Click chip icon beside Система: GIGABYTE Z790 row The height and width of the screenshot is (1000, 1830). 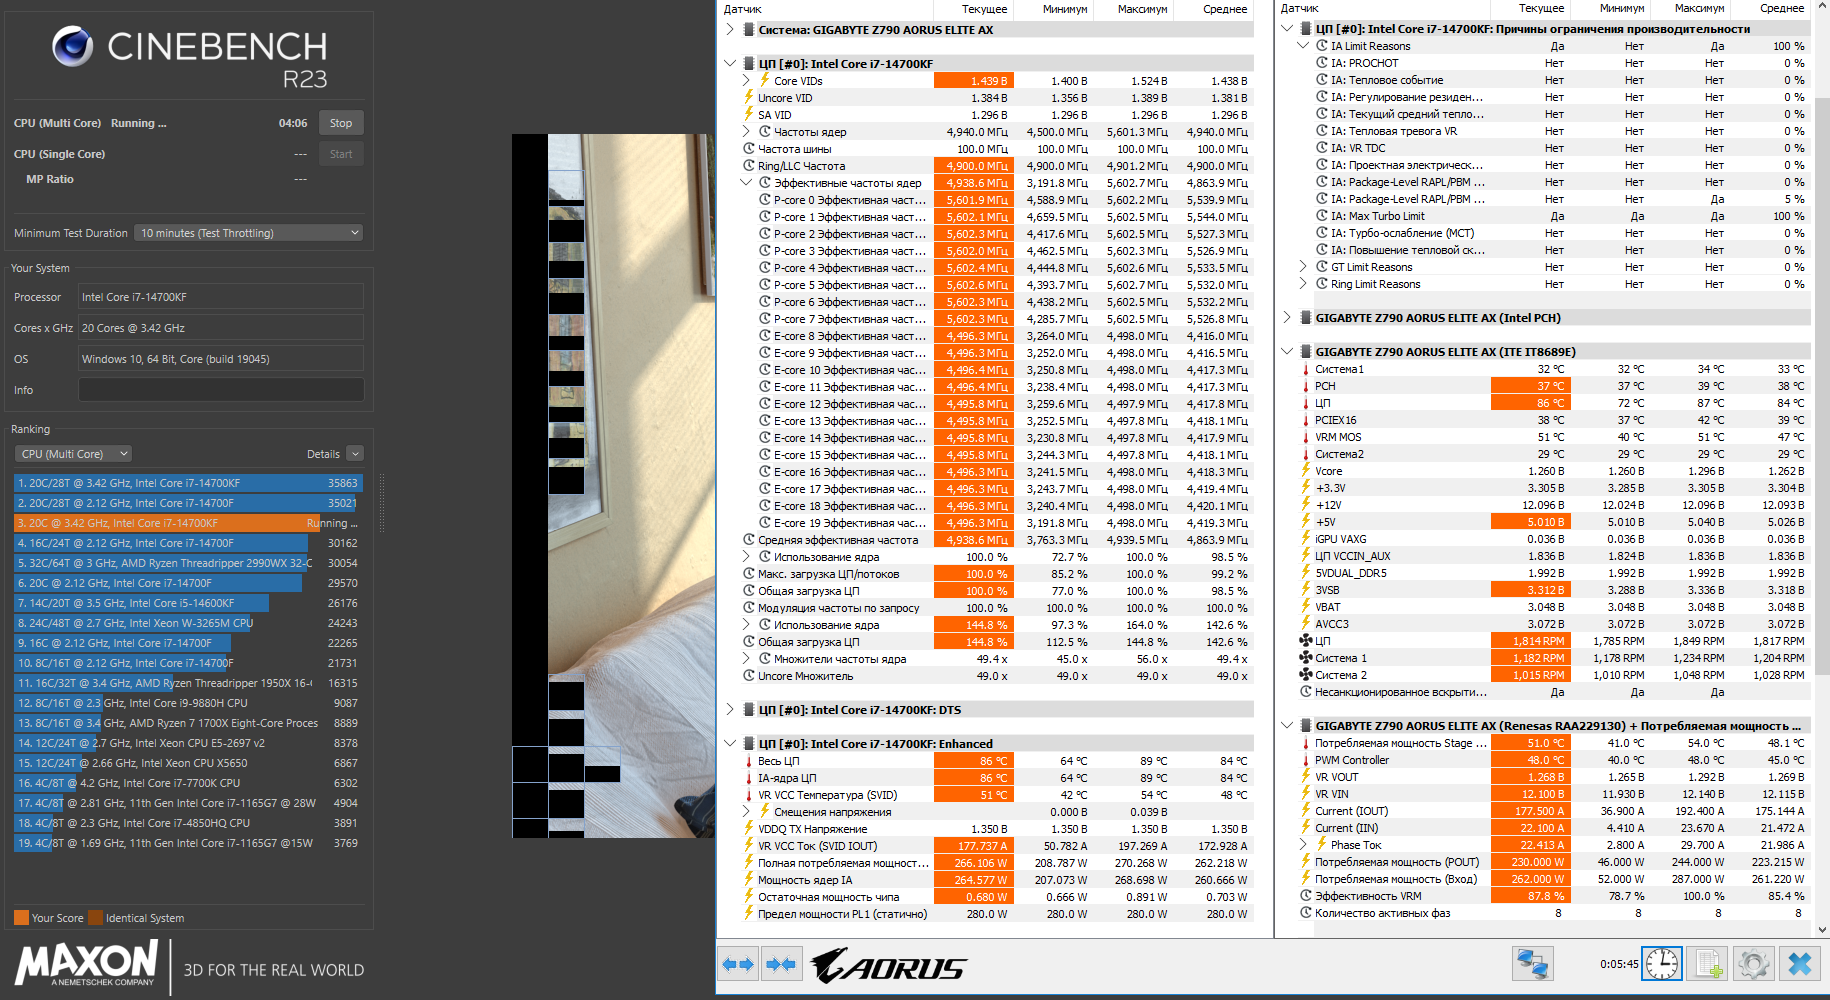point(748,30)
